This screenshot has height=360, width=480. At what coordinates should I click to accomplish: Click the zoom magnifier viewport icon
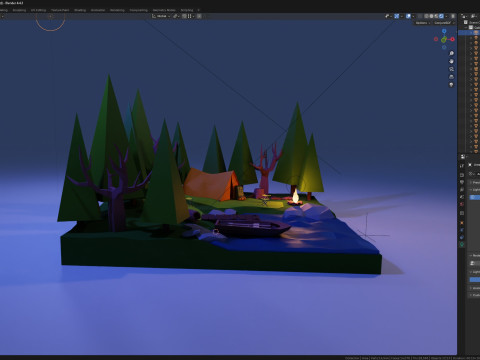(451, 53)
